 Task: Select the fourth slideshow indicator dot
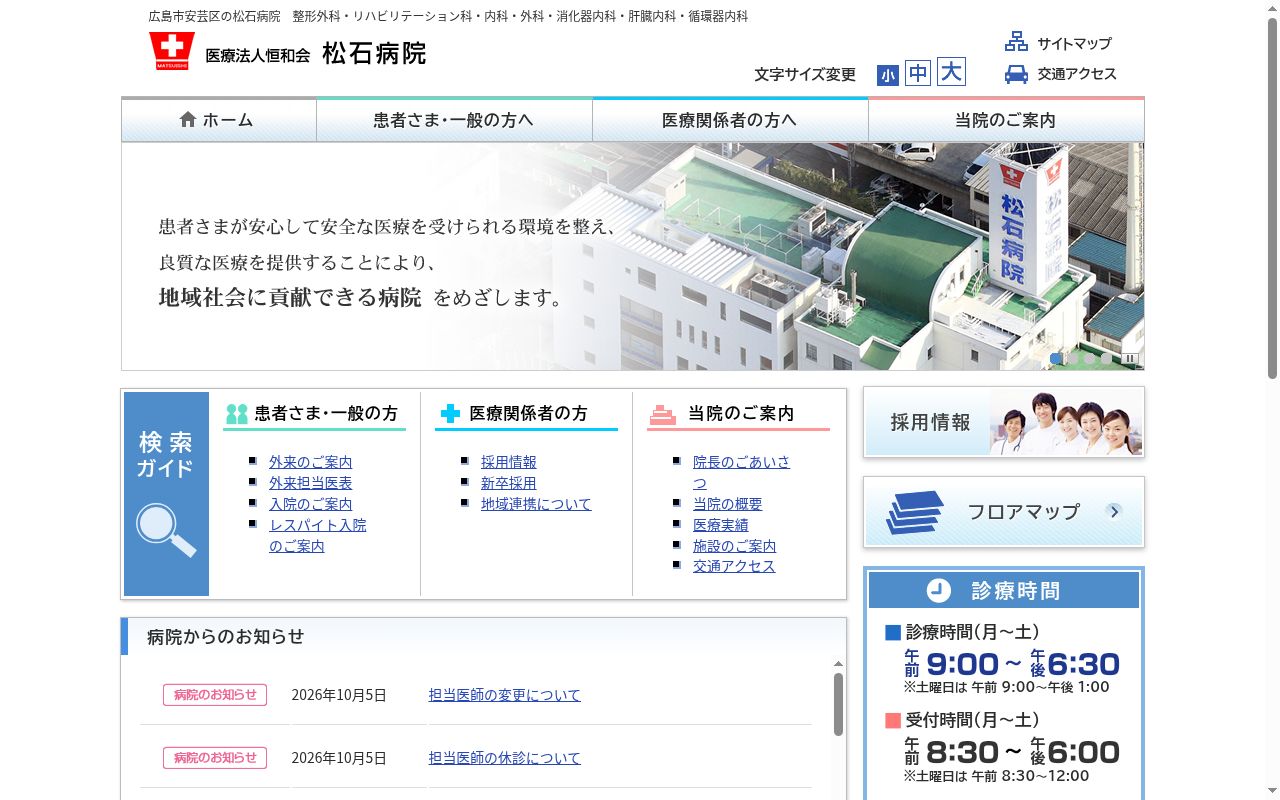[1107, 358]
